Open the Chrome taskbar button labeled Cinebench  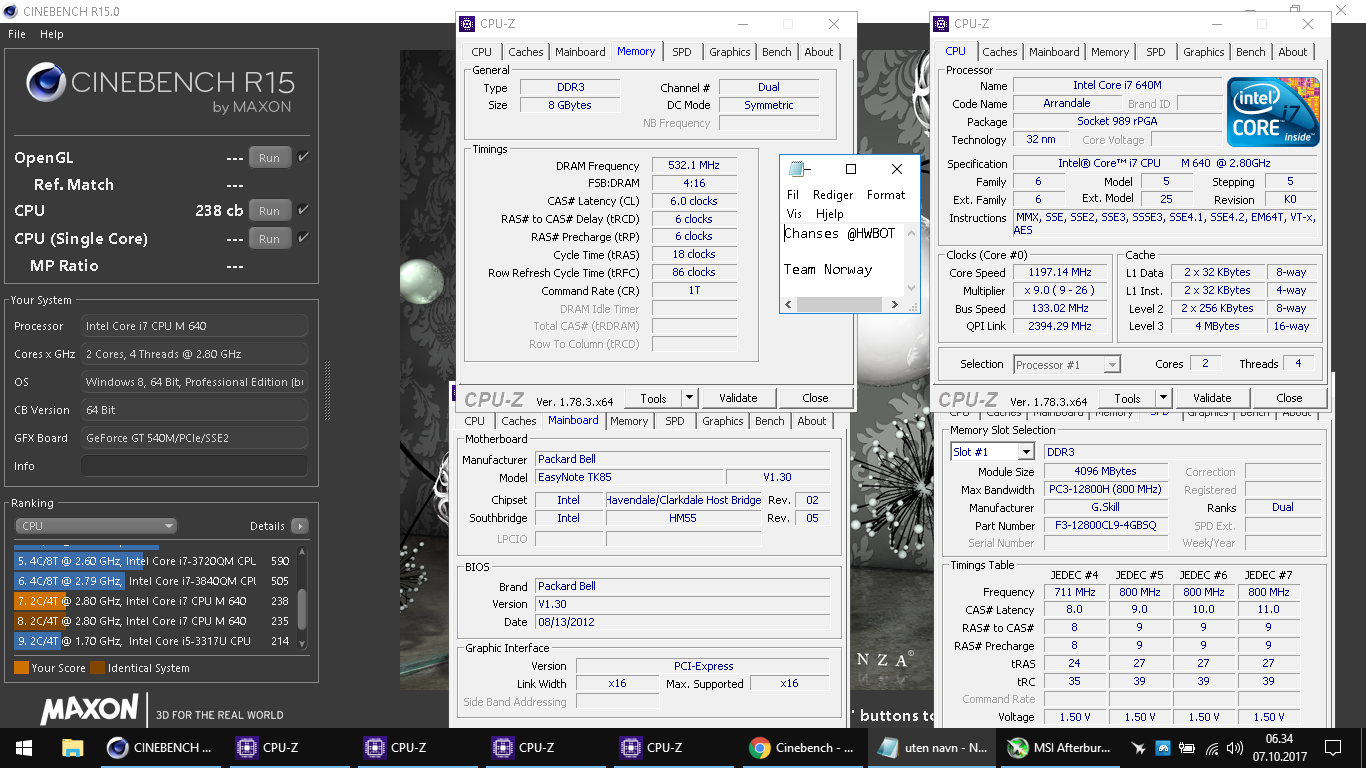click(x=802, y=748)
